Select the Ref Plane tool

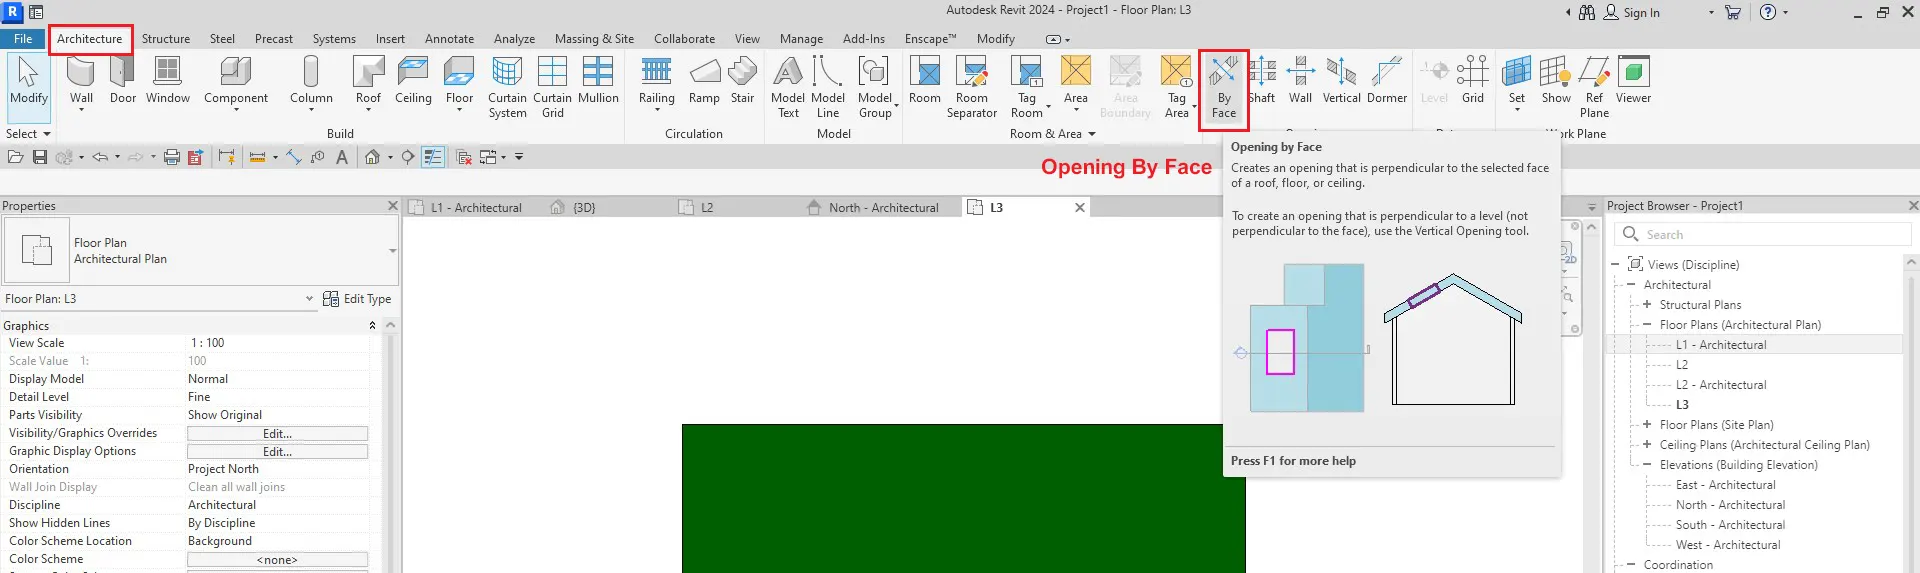[1594, 87]
